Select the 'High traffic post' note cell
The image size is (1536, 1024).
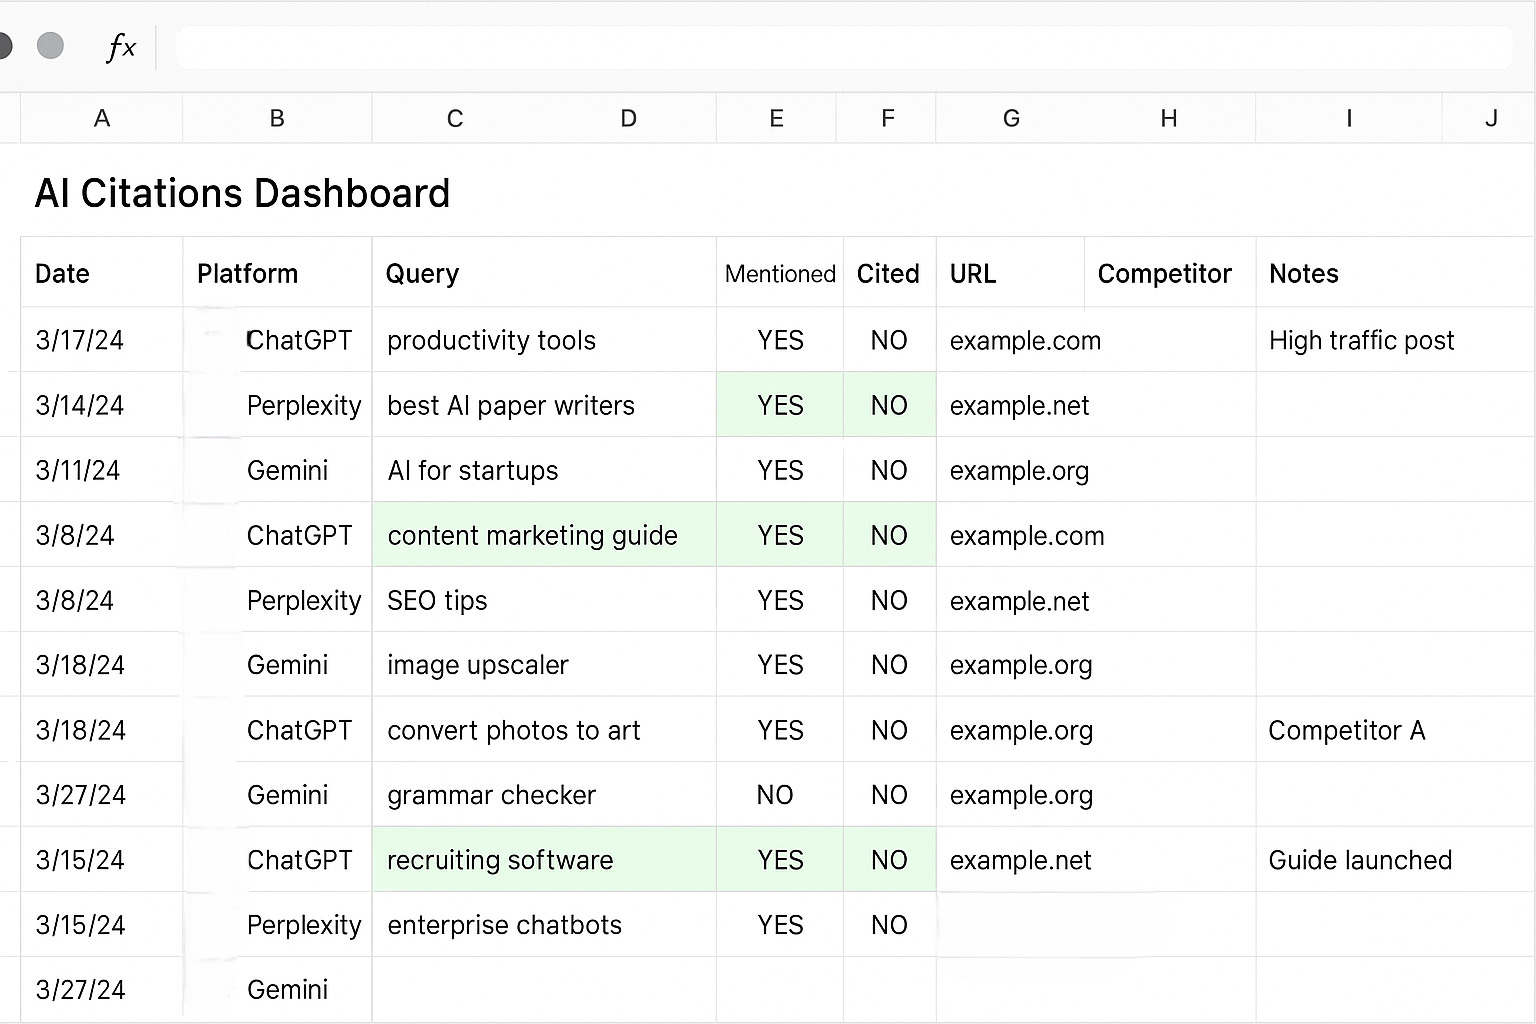pyautogui.click(x=1395, y=340)
